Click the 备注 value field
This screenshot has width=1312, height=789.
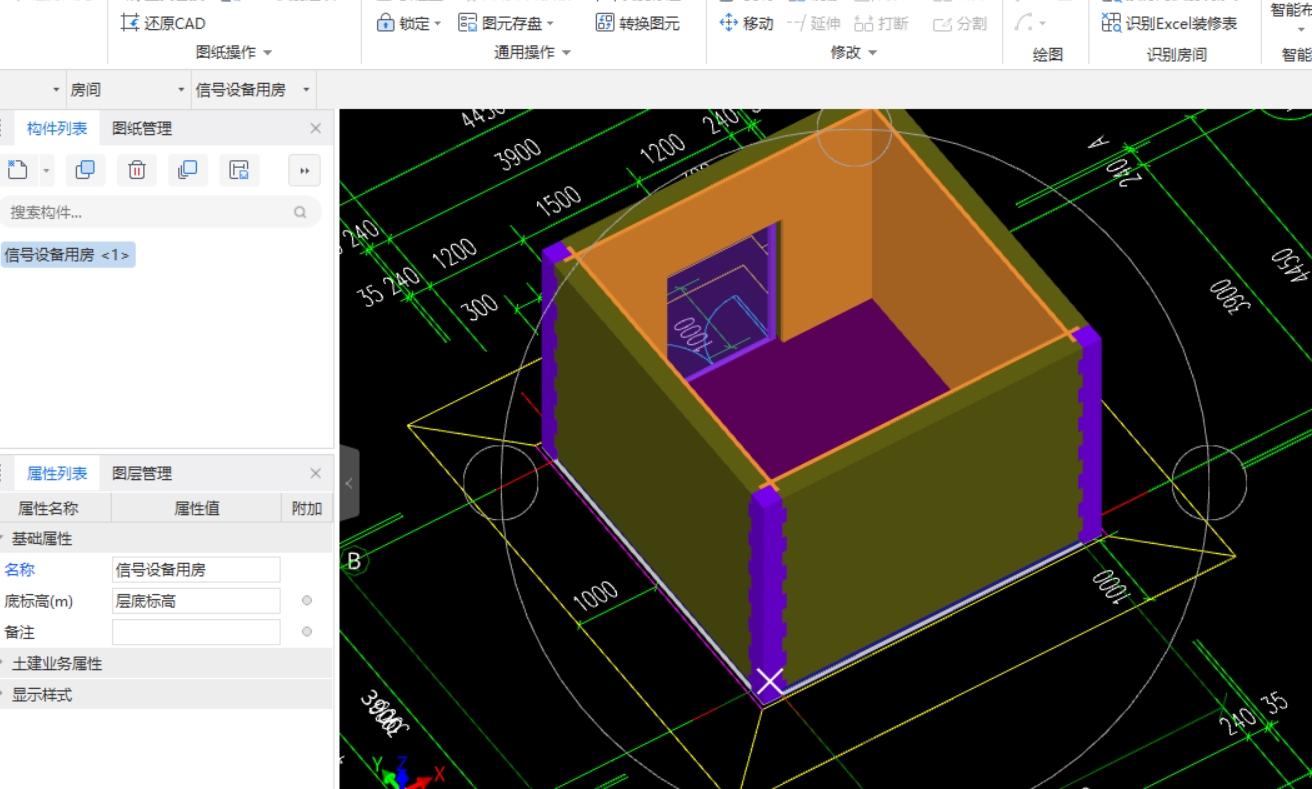point(196,632)
